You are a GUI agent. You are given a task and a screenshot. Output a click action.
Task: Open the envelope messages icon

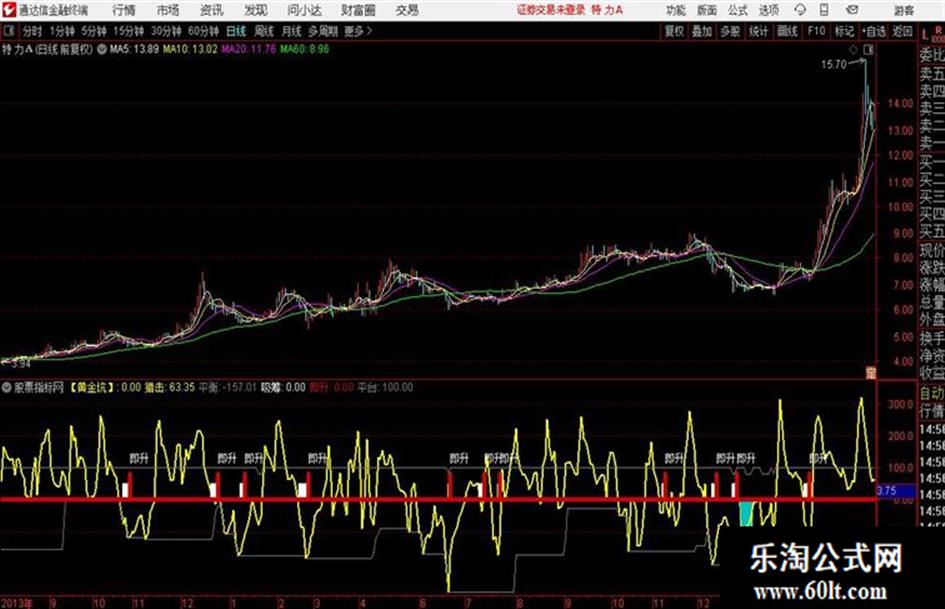[x=852, y=10]
